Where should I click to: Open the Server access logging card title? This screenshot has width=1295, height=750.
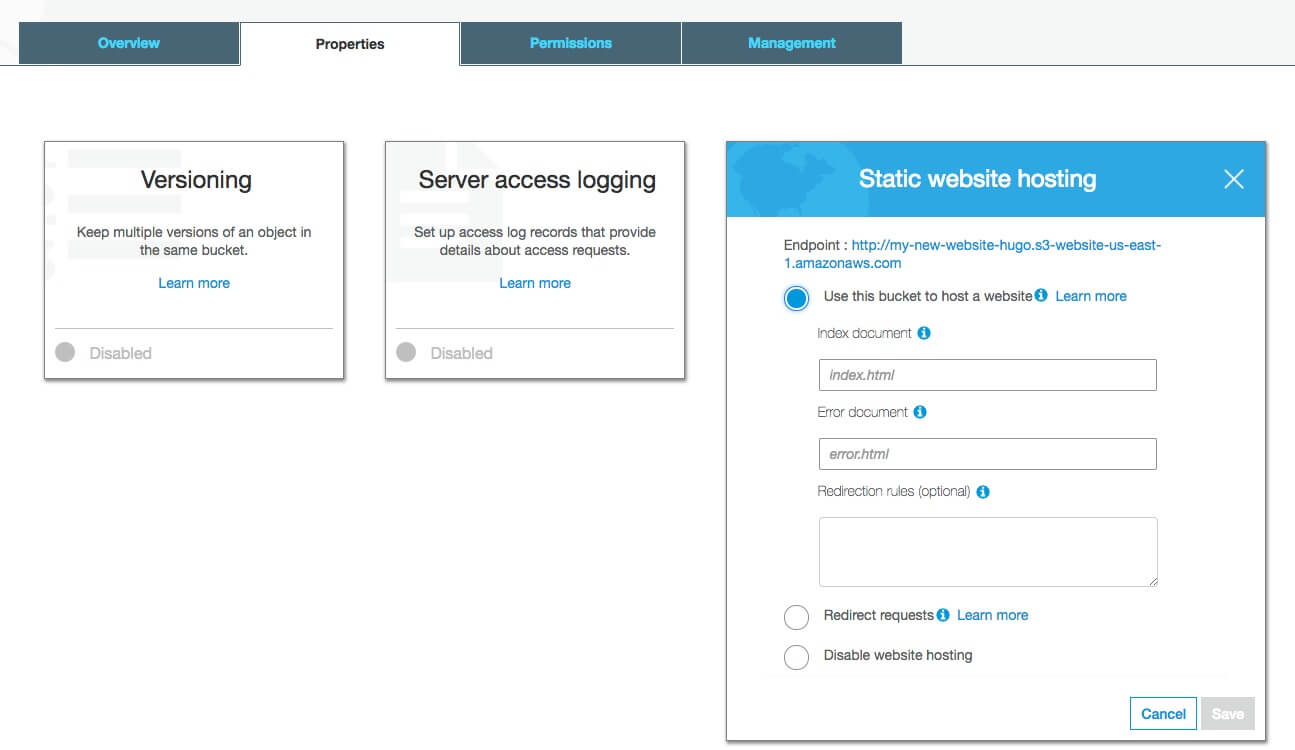(x=537, y=180)
